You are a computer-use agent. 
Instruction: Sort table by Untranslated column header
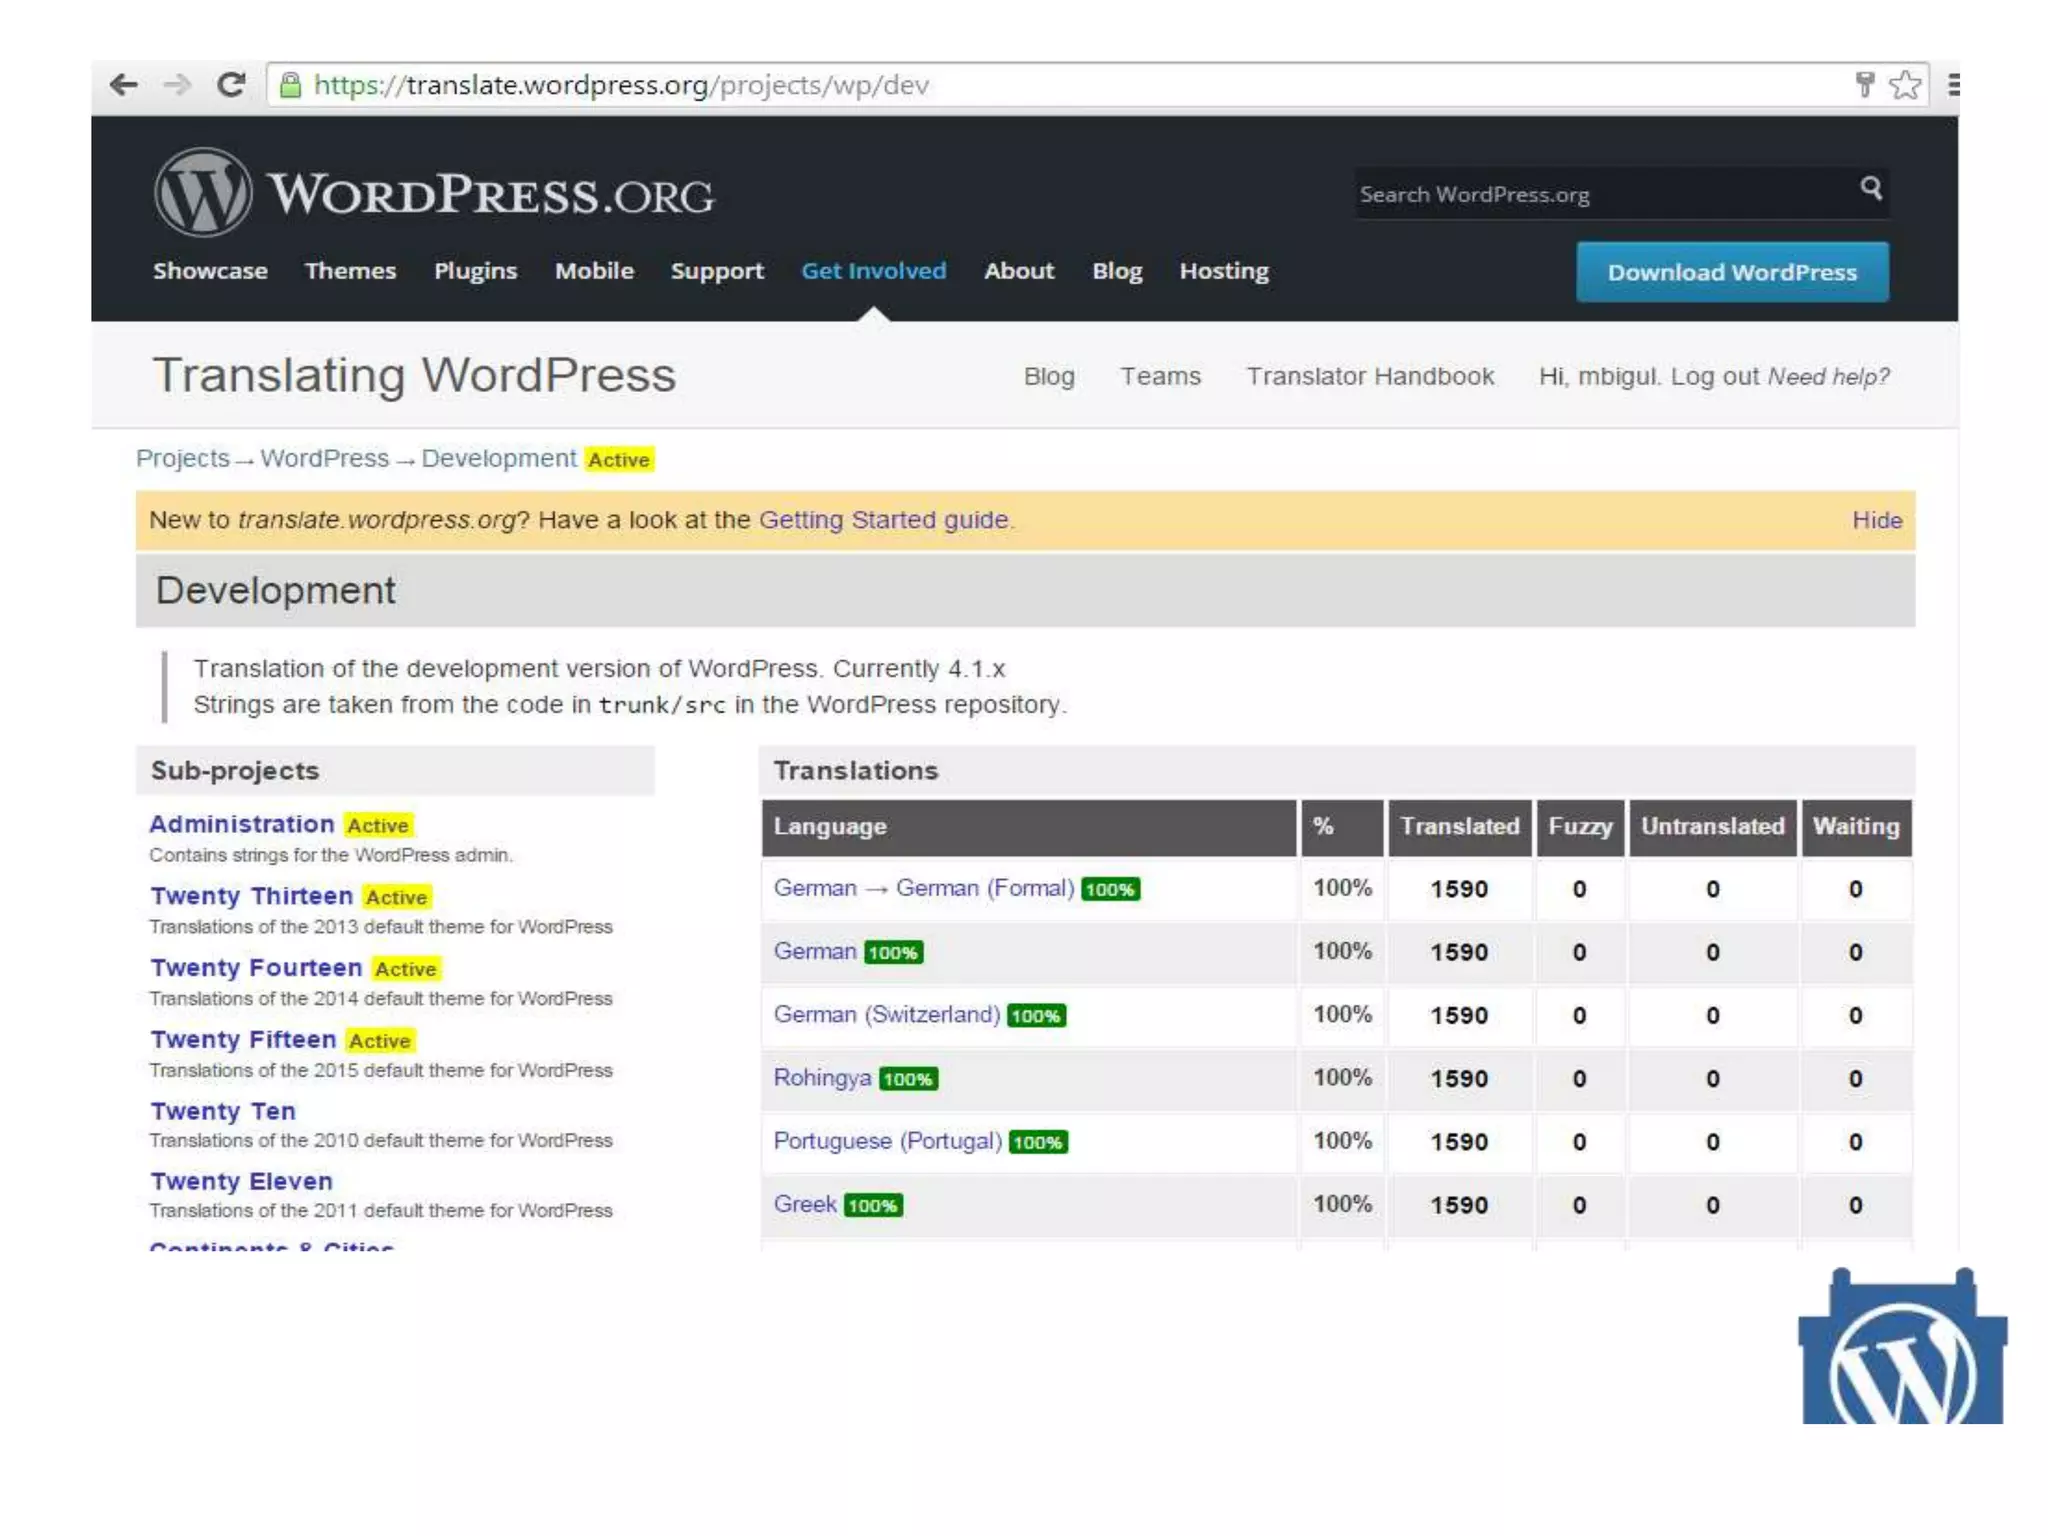[x=1712, y=827]
